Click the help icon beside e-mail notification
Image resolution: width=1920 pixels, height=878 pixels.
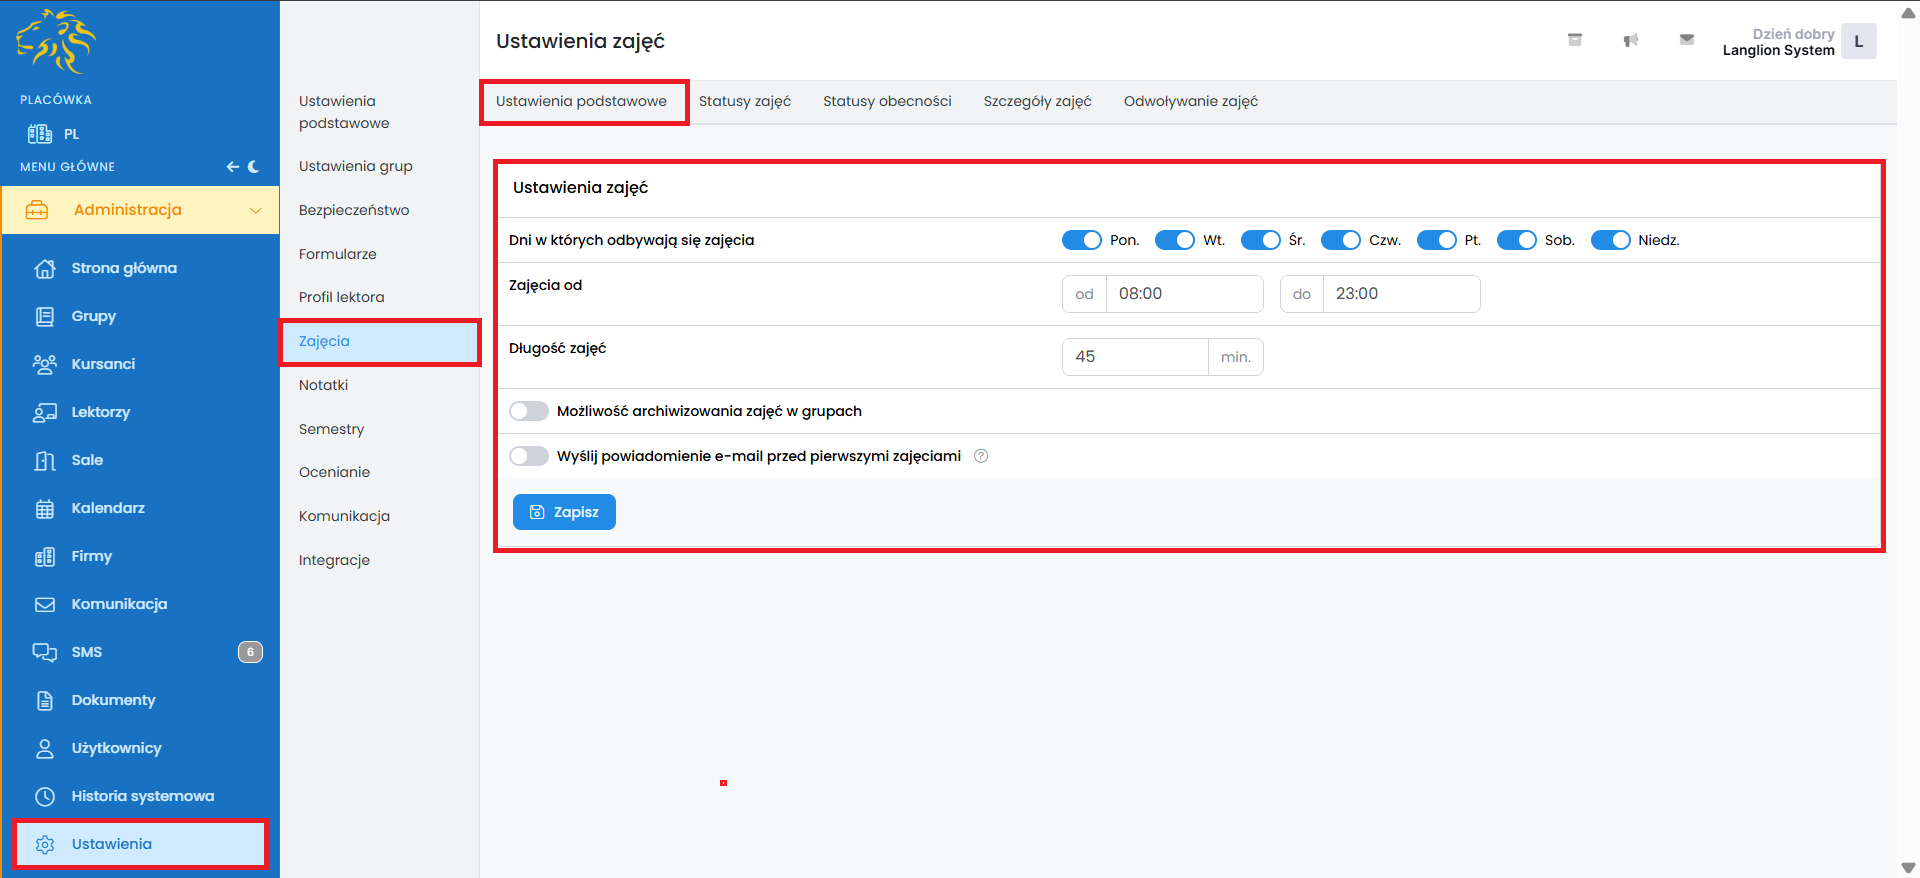point(981,456)
